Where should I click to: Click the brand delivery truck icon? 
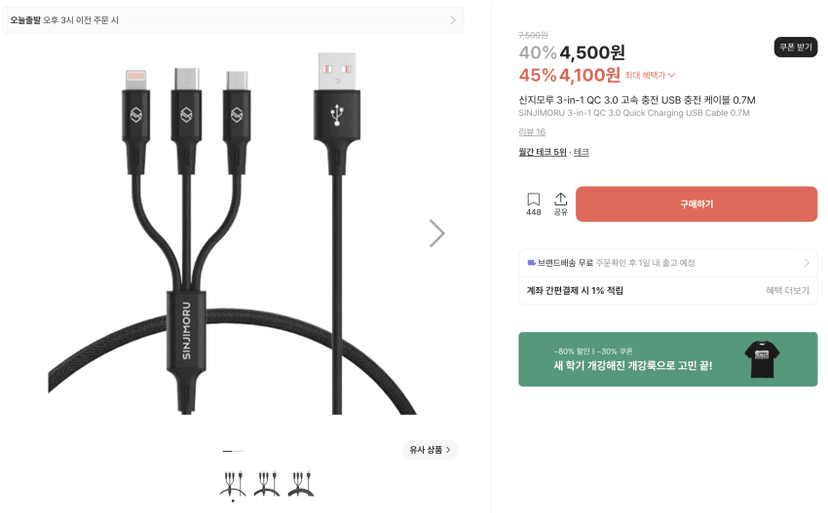pyautogui.click(x=531, y=263)
